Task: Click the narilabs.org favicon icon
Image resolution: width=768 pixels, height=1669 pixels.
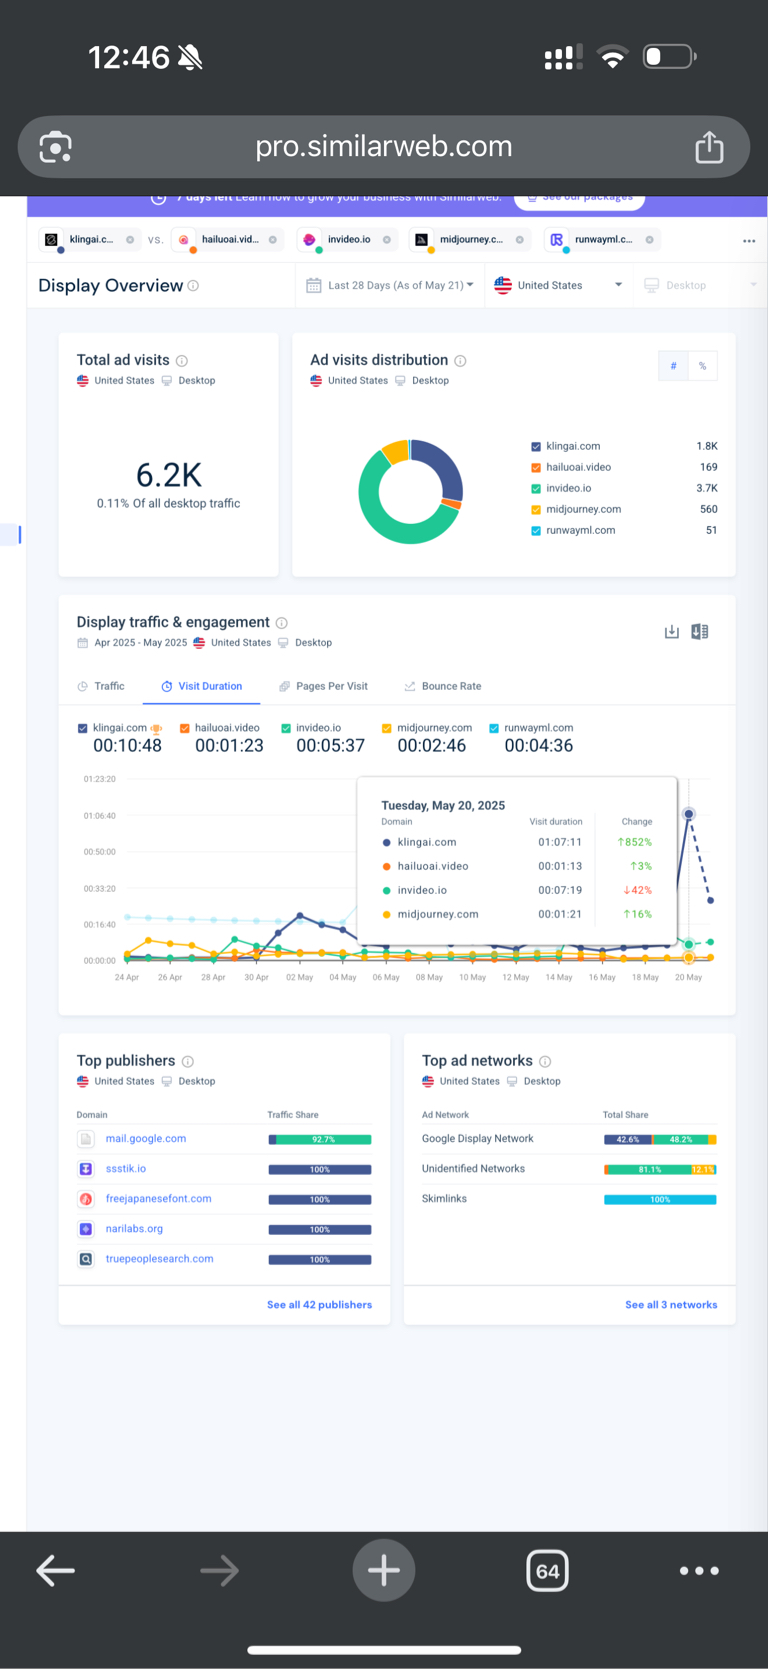Action: (x=86, y=1229)
